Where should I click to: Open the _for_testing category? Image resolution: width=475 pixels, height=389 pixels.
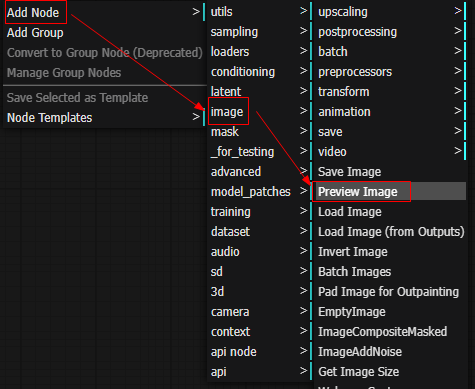[260, 152]
